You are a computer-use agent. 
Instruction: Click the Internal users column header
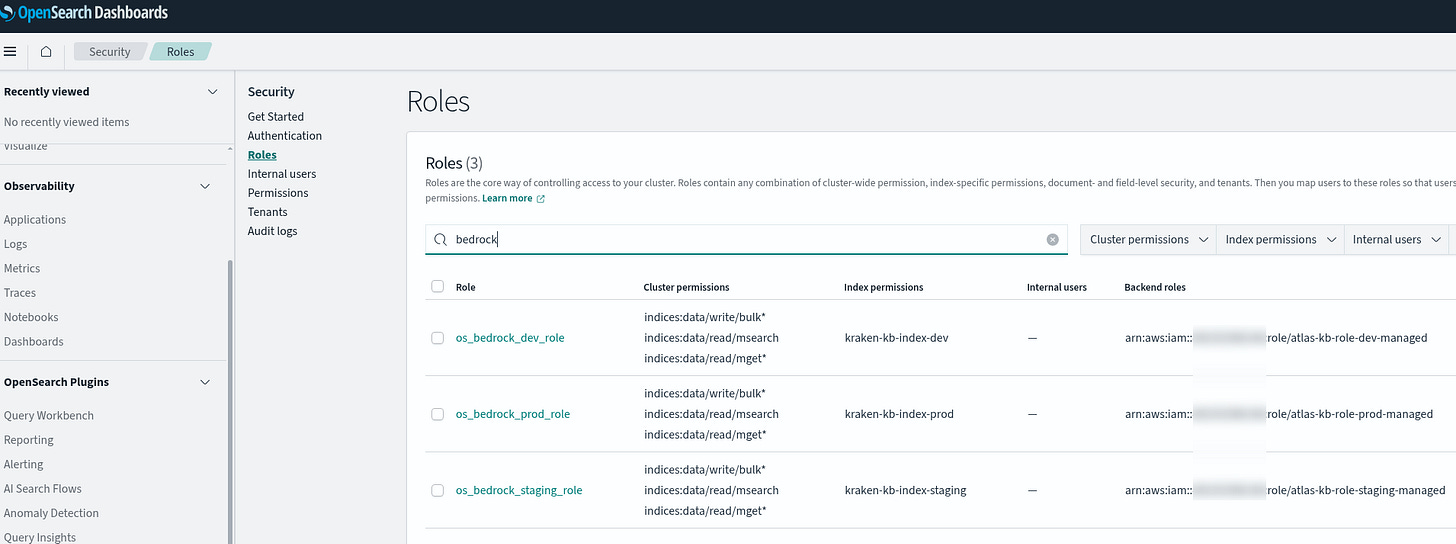point(1057,287)
